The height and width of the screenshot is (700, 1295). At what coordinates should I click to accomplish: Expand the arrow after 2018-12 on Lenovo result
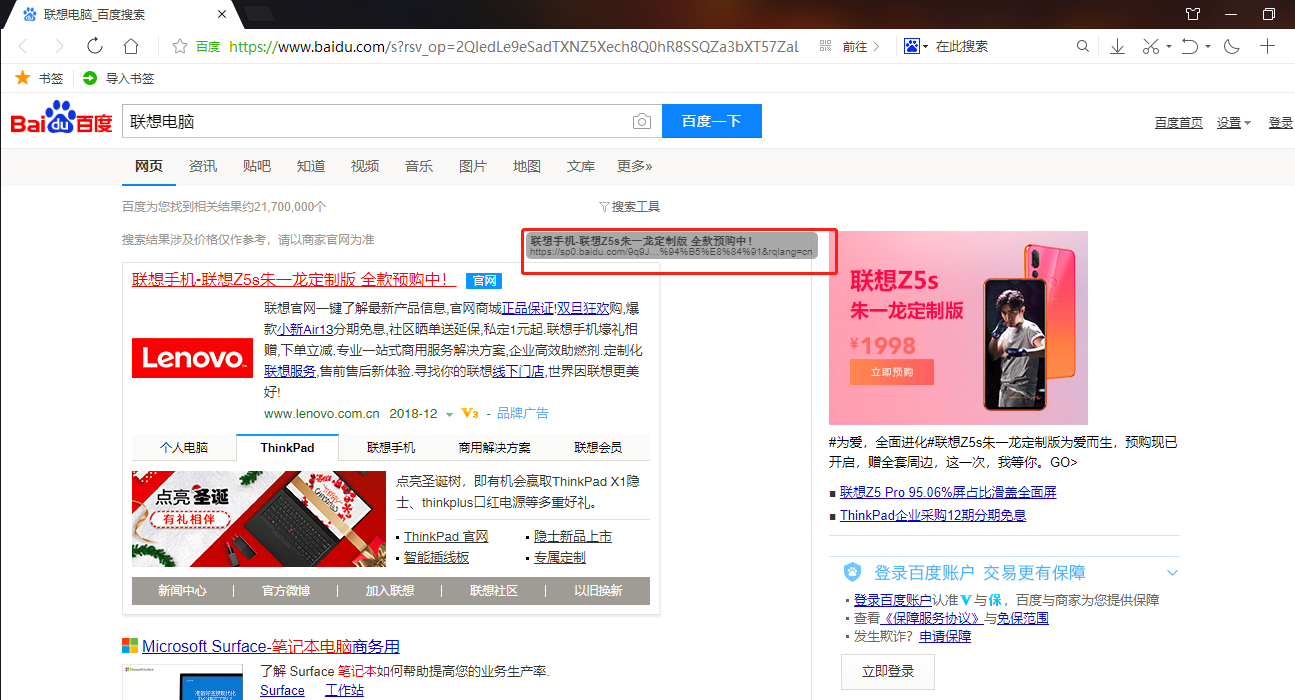[450, 414]
